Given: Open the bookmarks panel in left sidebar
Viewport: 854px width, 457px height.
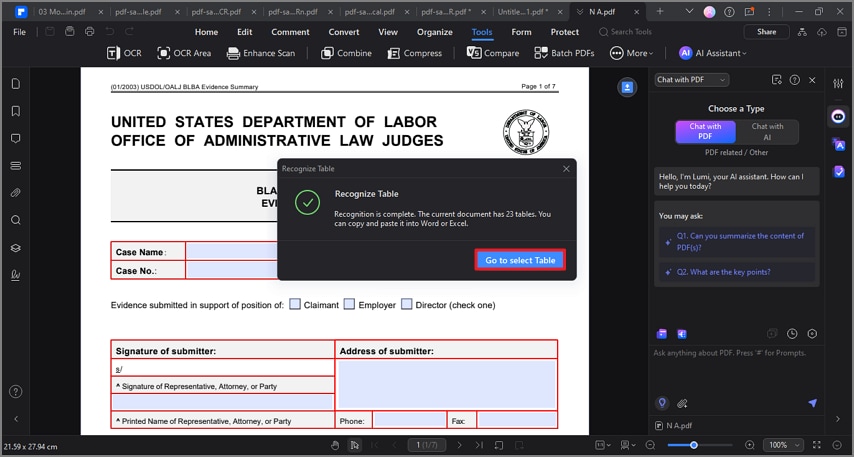Looking at the screenshot, I should click(x=16, y=111).
